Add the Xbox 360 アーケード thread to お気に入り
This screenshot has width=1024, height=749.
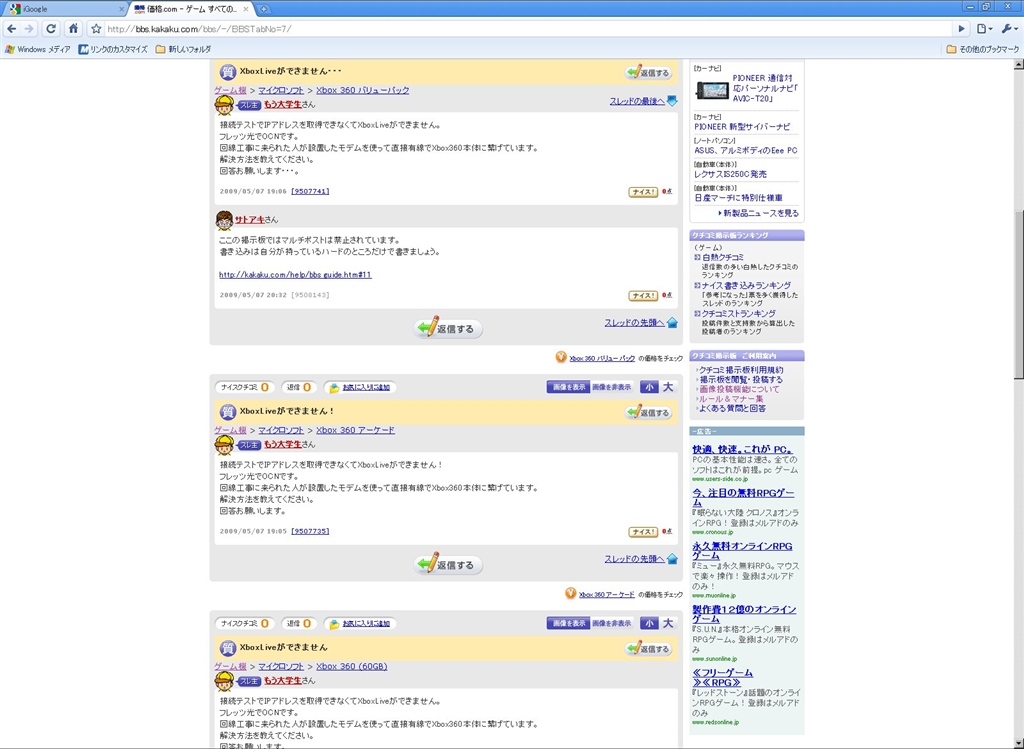coord(360,387)
